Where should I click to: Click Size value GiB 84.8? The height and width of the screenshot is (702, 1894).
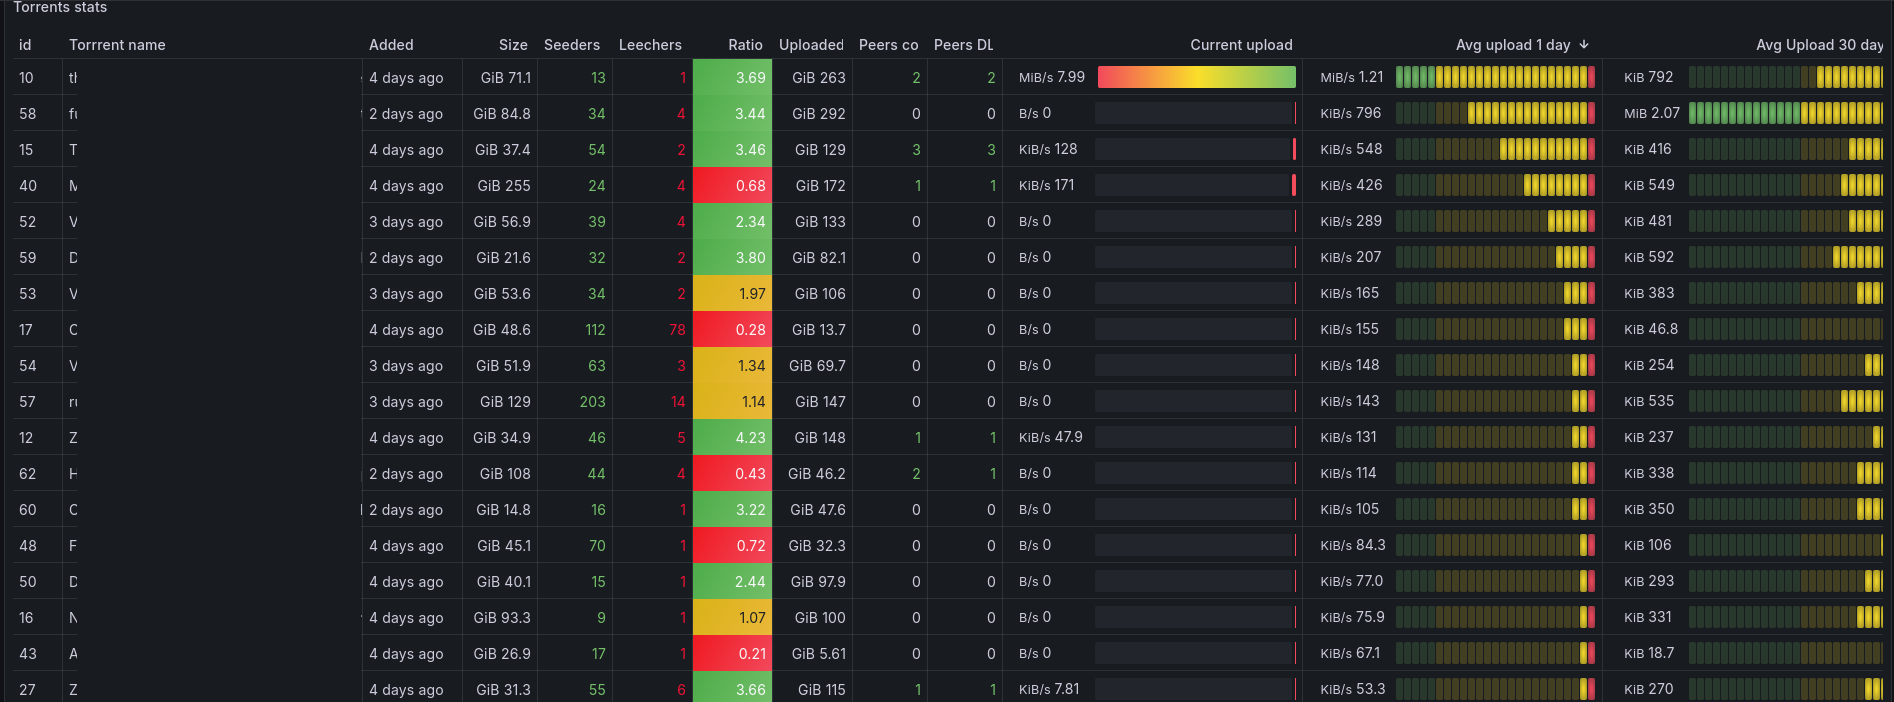[x=502, y=114]
